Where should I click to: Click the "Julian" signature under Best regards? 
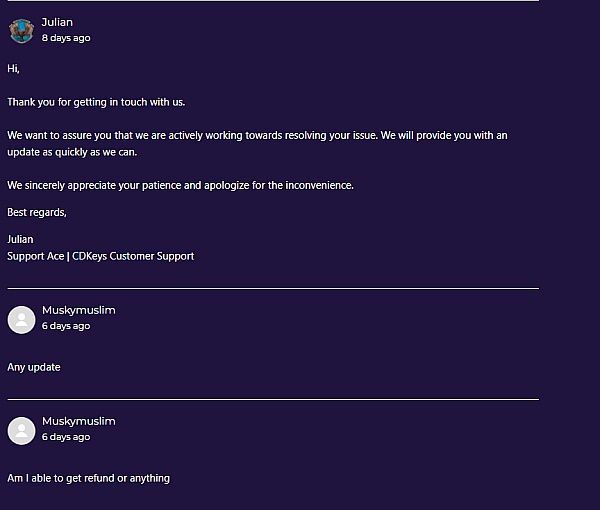20,239
